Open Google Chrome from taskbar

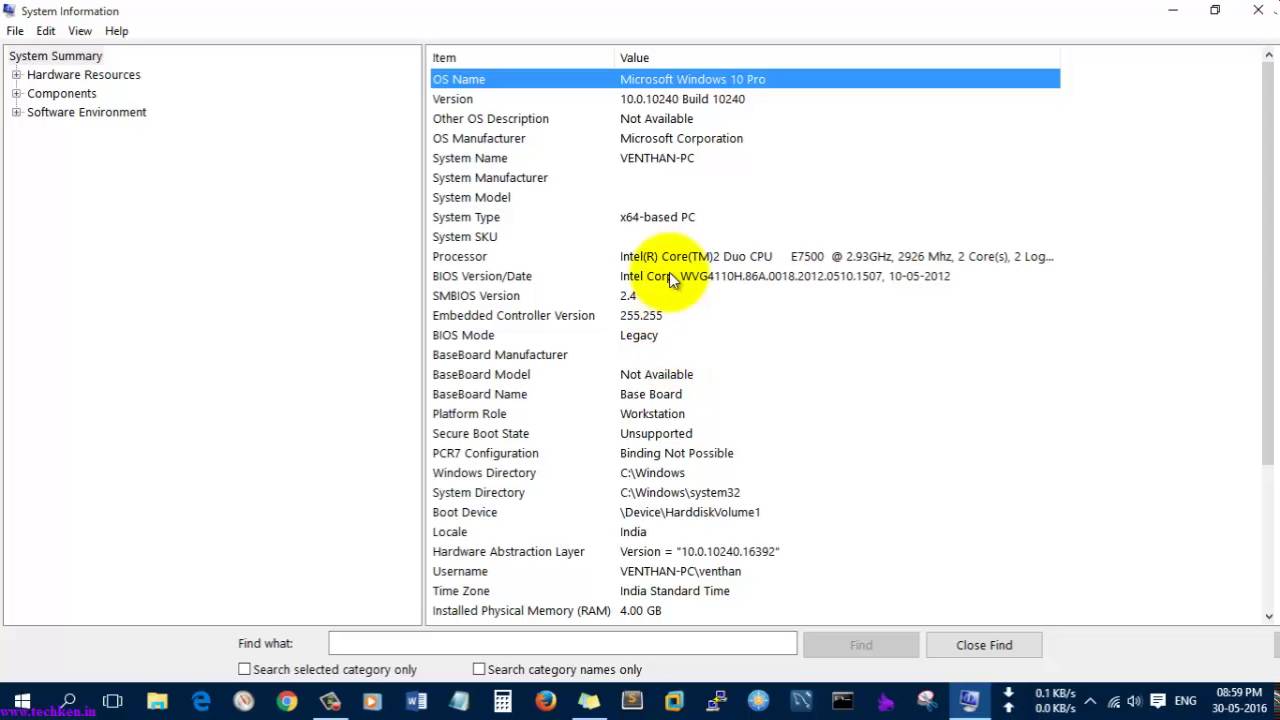pos(287,701)
